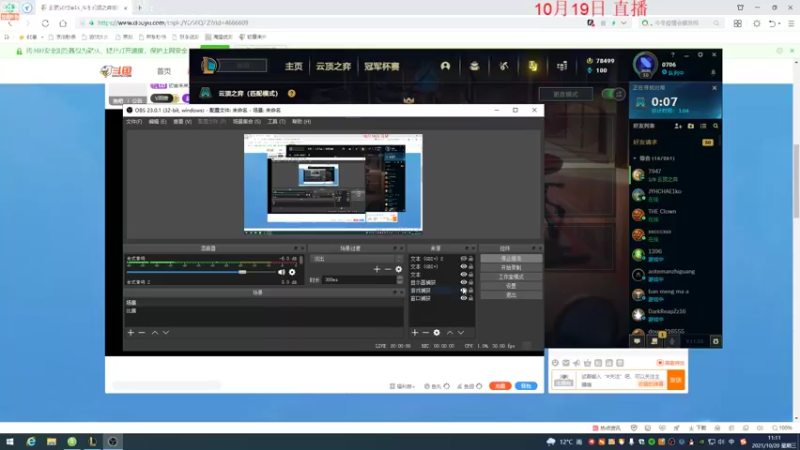The image size is (800, 450).
Task: Add a scene transition with the plus icon
Action: pos(377,269)
